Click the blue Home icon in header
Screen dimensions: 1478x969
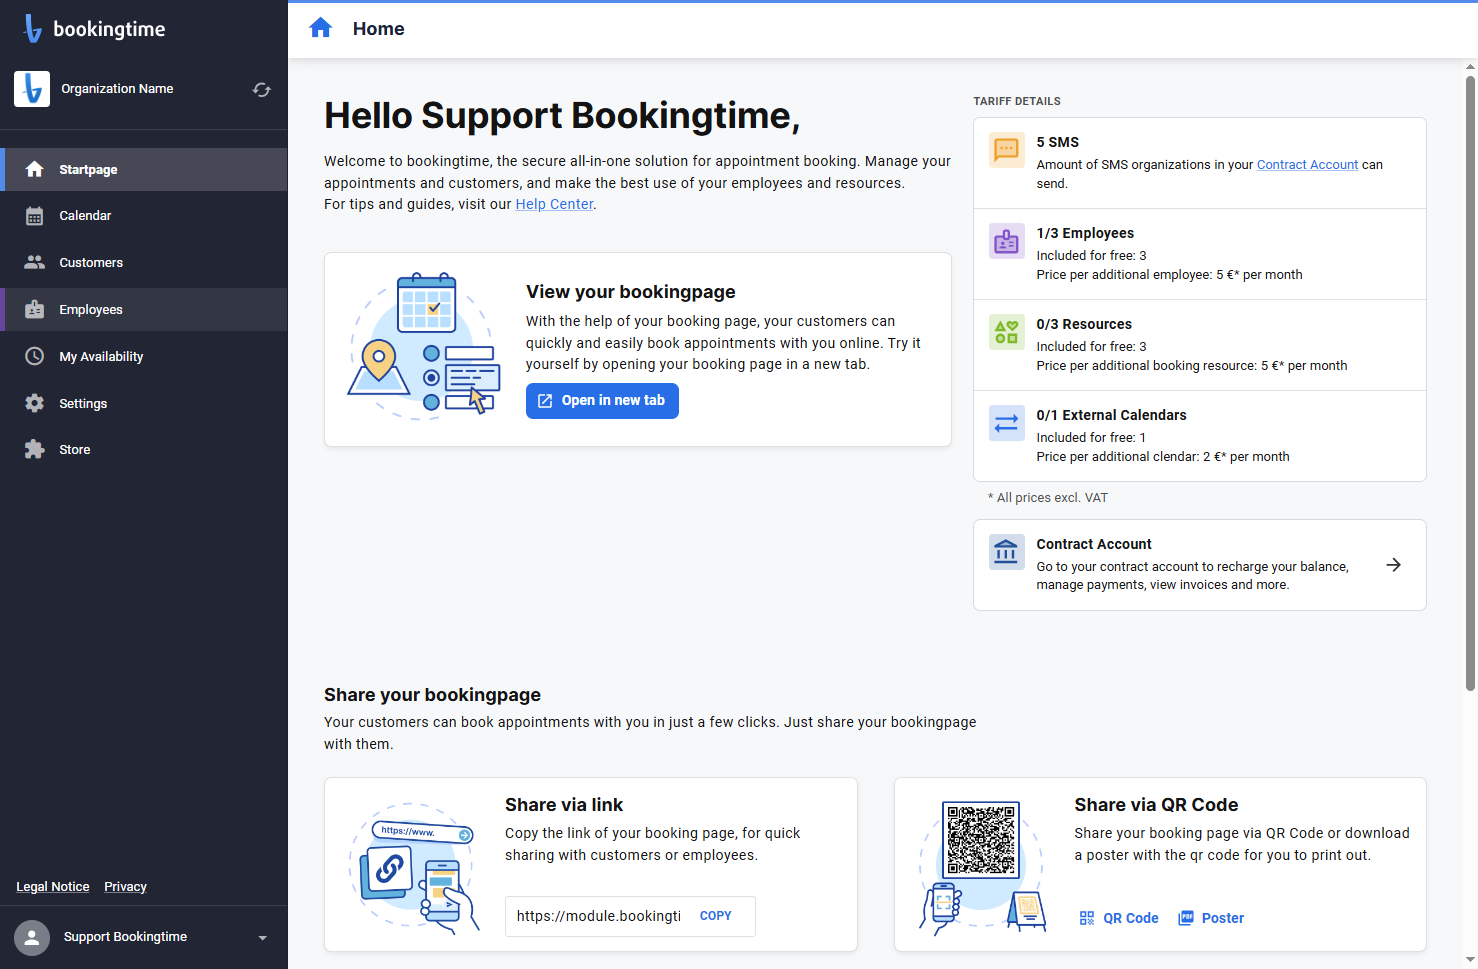click(320, 28)
